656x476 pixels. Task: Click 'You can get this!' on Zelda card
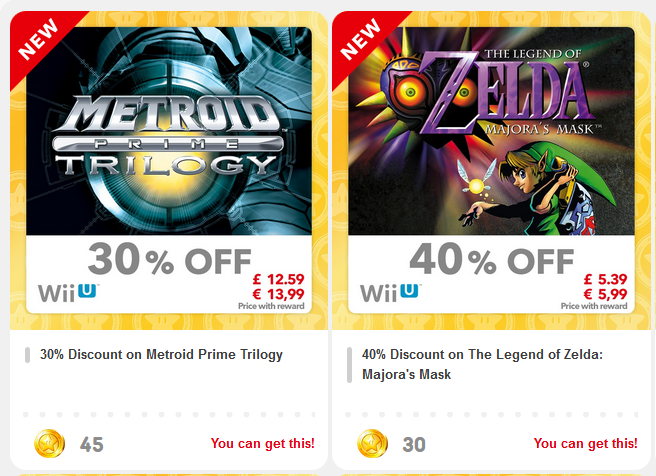pyautogui.click(x=585, y=443)
